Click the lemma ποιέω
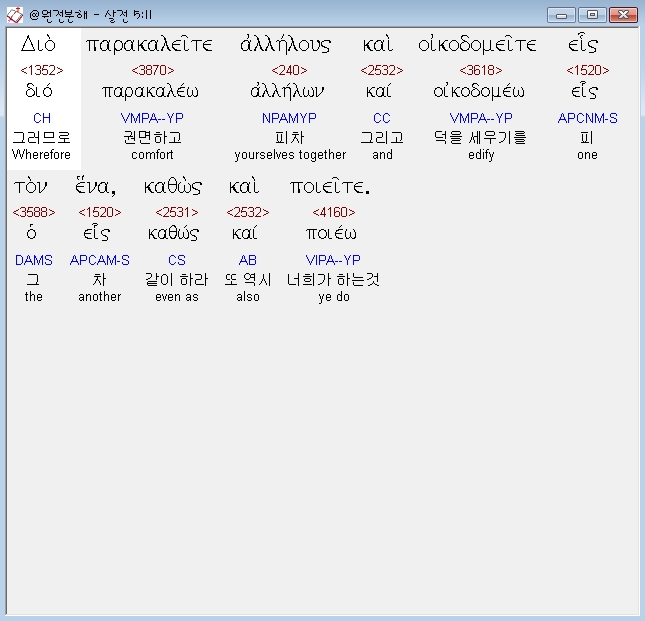 click(331, 233)
